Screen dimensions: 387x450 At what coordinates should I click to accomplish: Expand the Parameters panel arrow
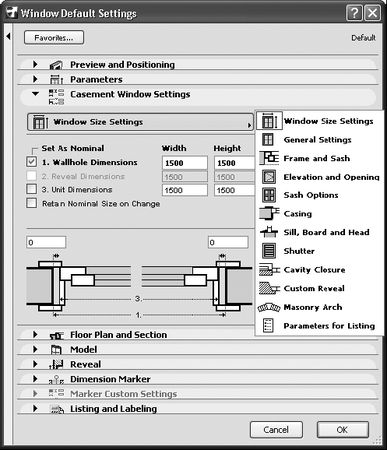(35, 79)
